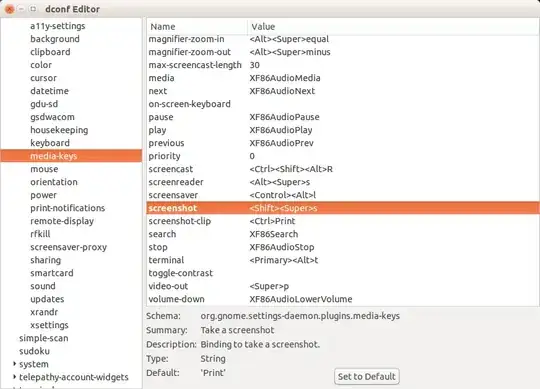
Task: Select simple-scan in the tree
Action: [x=43, y=338]
